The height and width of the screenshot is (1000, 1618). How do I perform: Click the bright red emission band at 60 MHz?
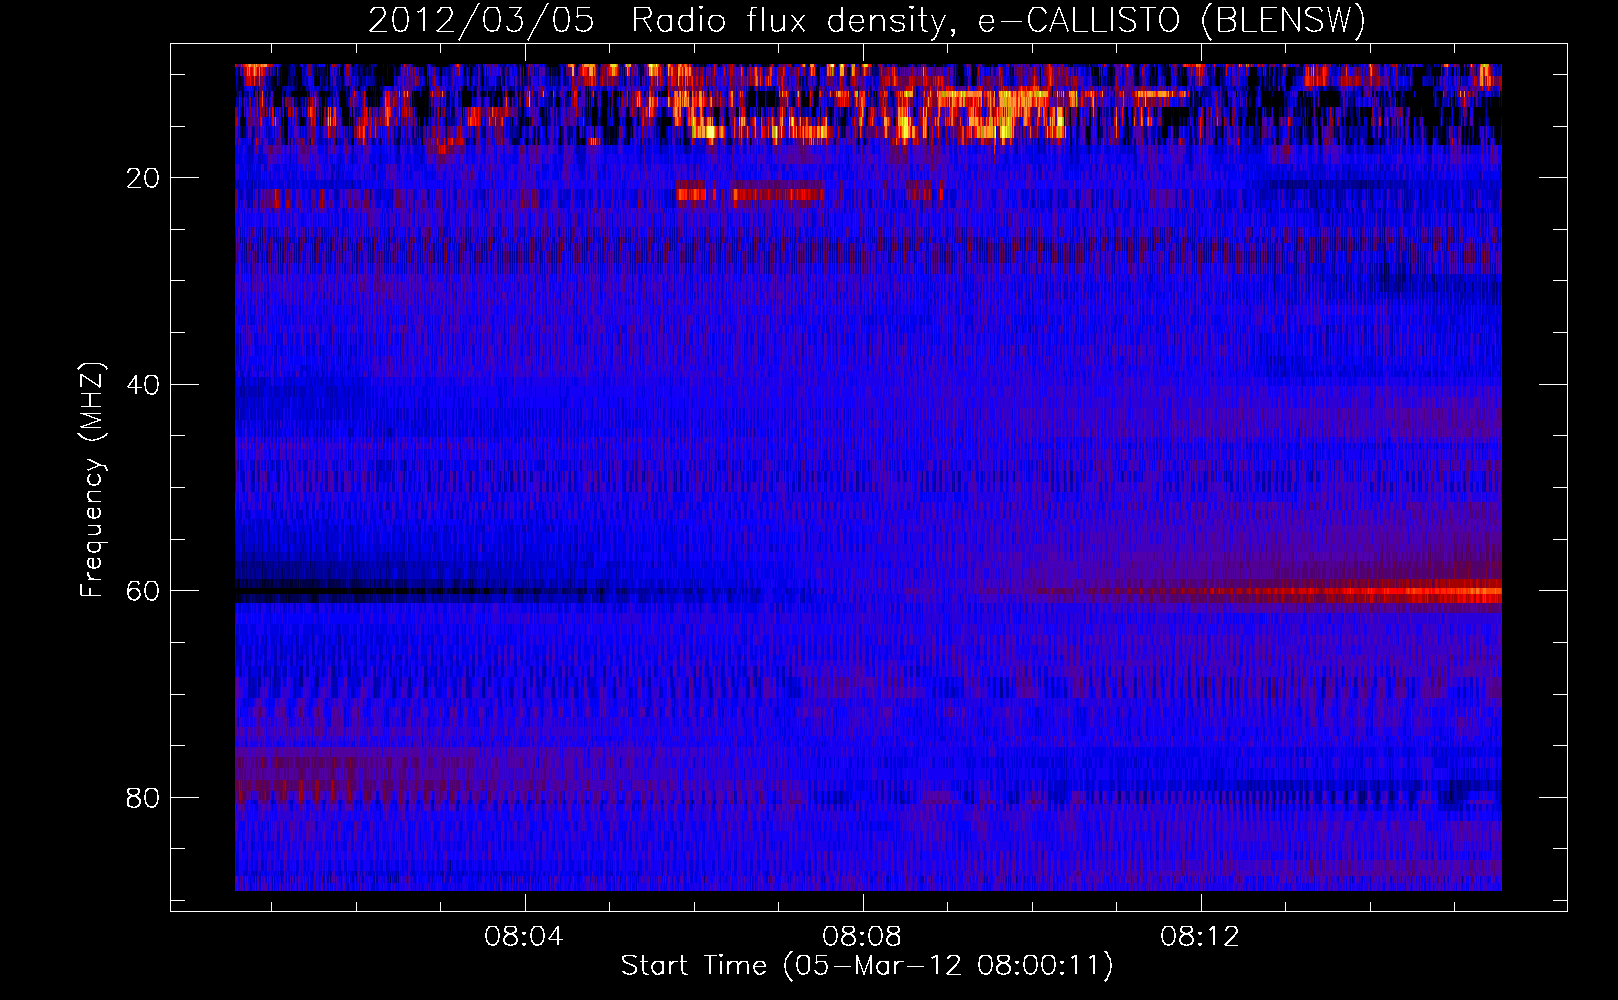click(x=1350, y=592)
